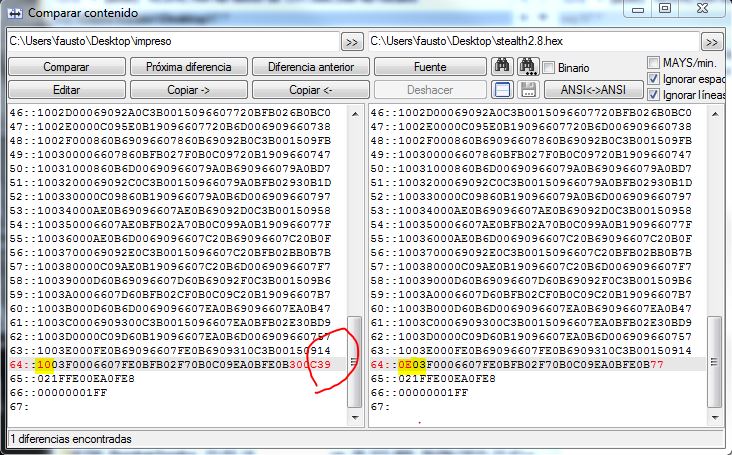Maximize the Comparar contenido window
The image size is (732, 455).
(665, 8)
